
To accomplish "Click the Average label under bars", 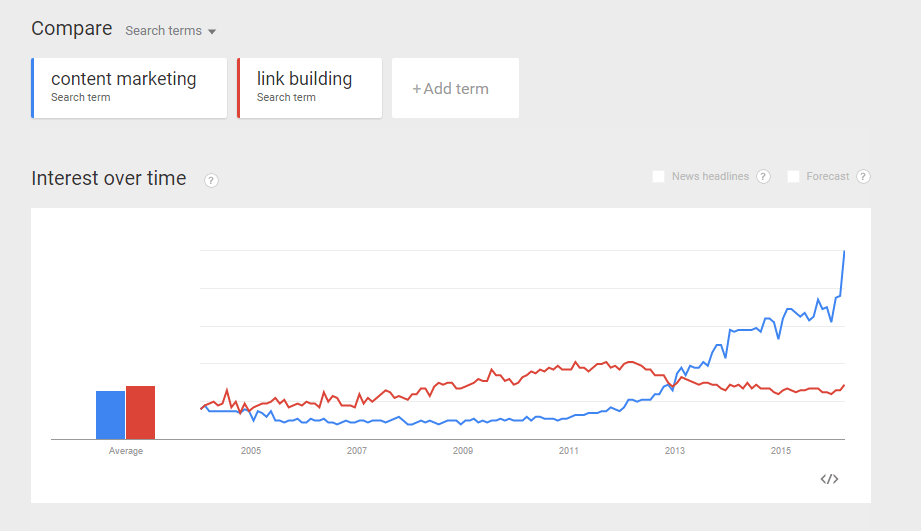I will tap(126, 451).
